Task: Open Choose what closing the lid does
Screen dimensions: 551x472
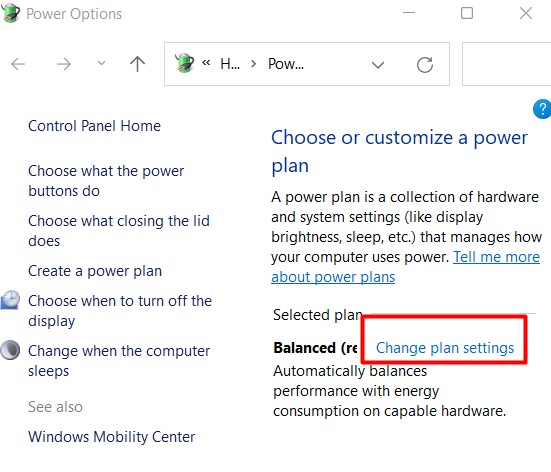Action: (x=119, y=231)
